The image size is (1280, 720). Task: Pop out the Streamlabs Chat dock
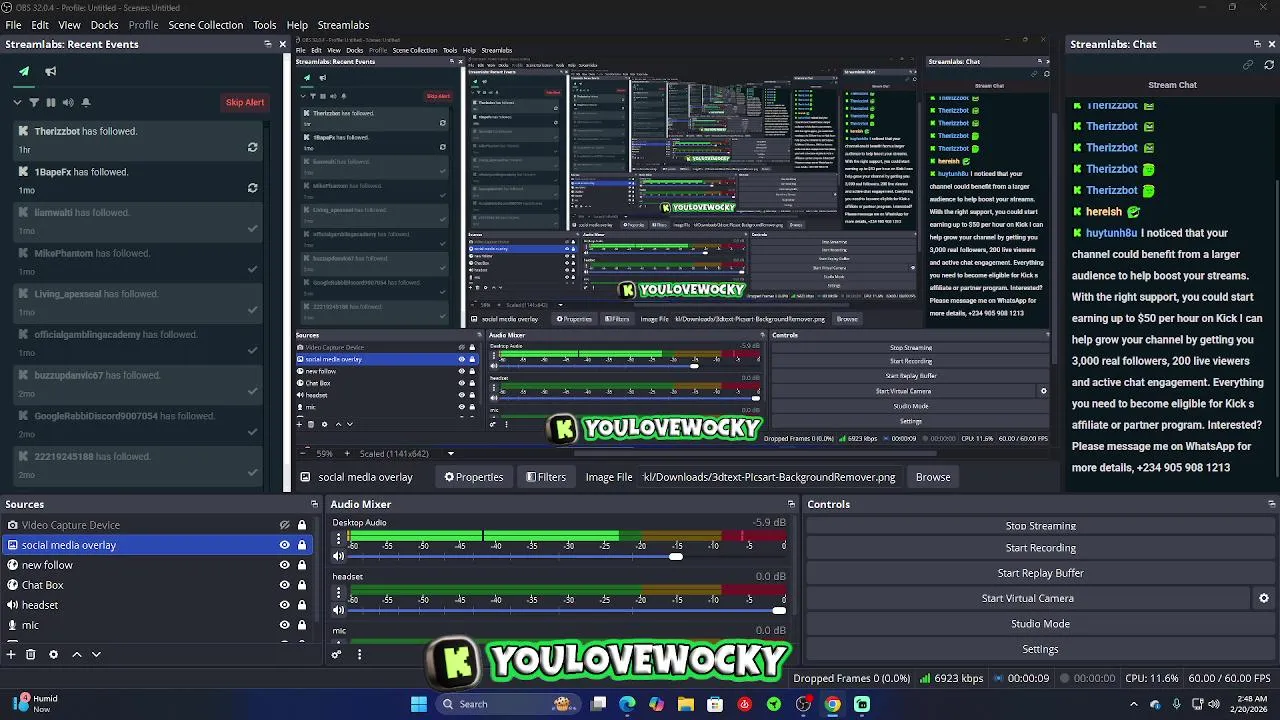(1257, 44)
